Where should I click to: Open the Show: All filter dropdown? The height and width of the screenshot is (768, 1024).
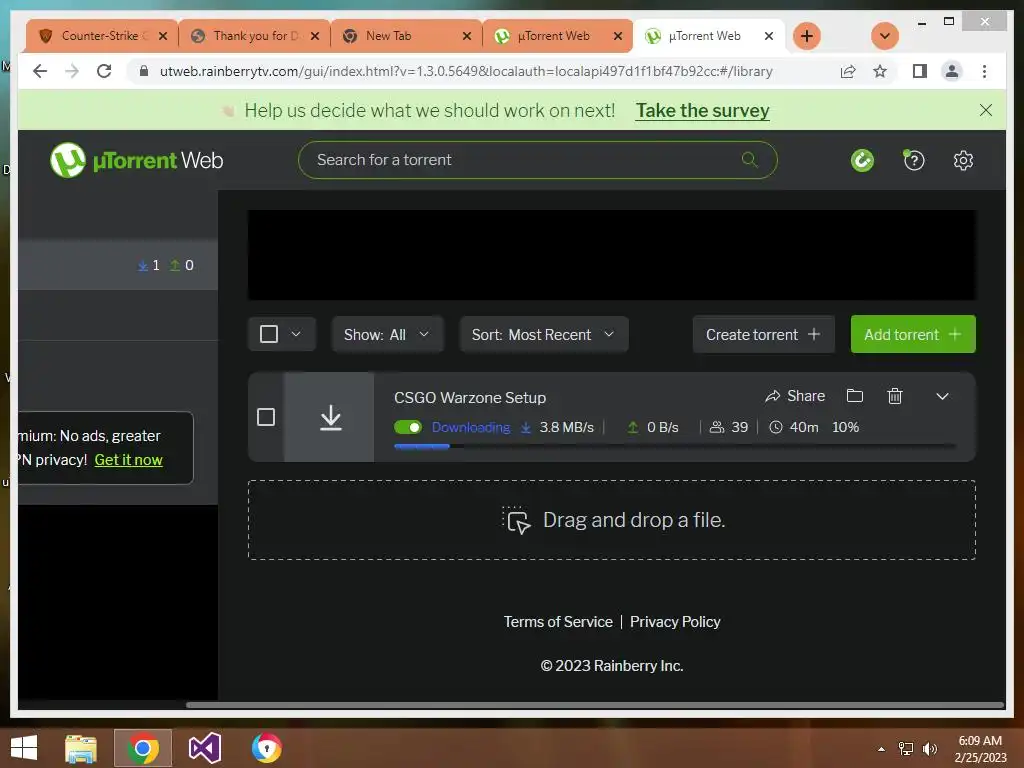coord(387,334)
